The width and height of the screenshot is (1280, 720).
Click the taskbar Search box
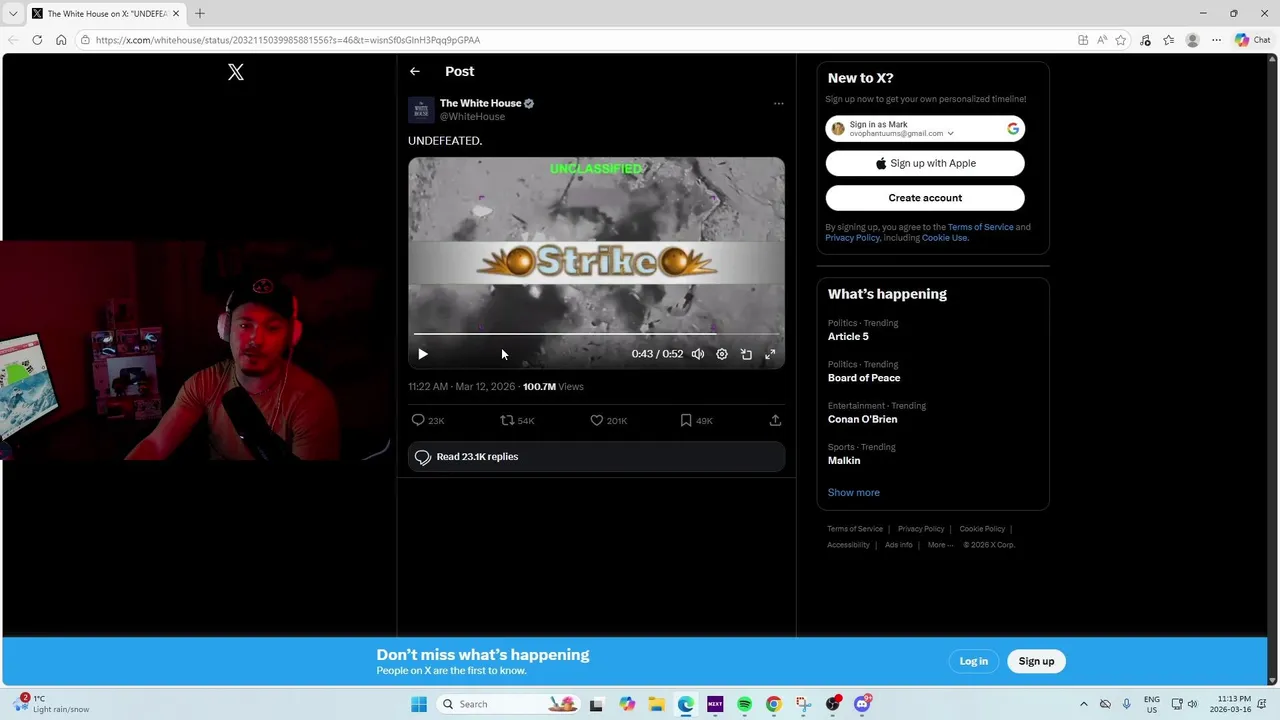click(x=509, y=704)
